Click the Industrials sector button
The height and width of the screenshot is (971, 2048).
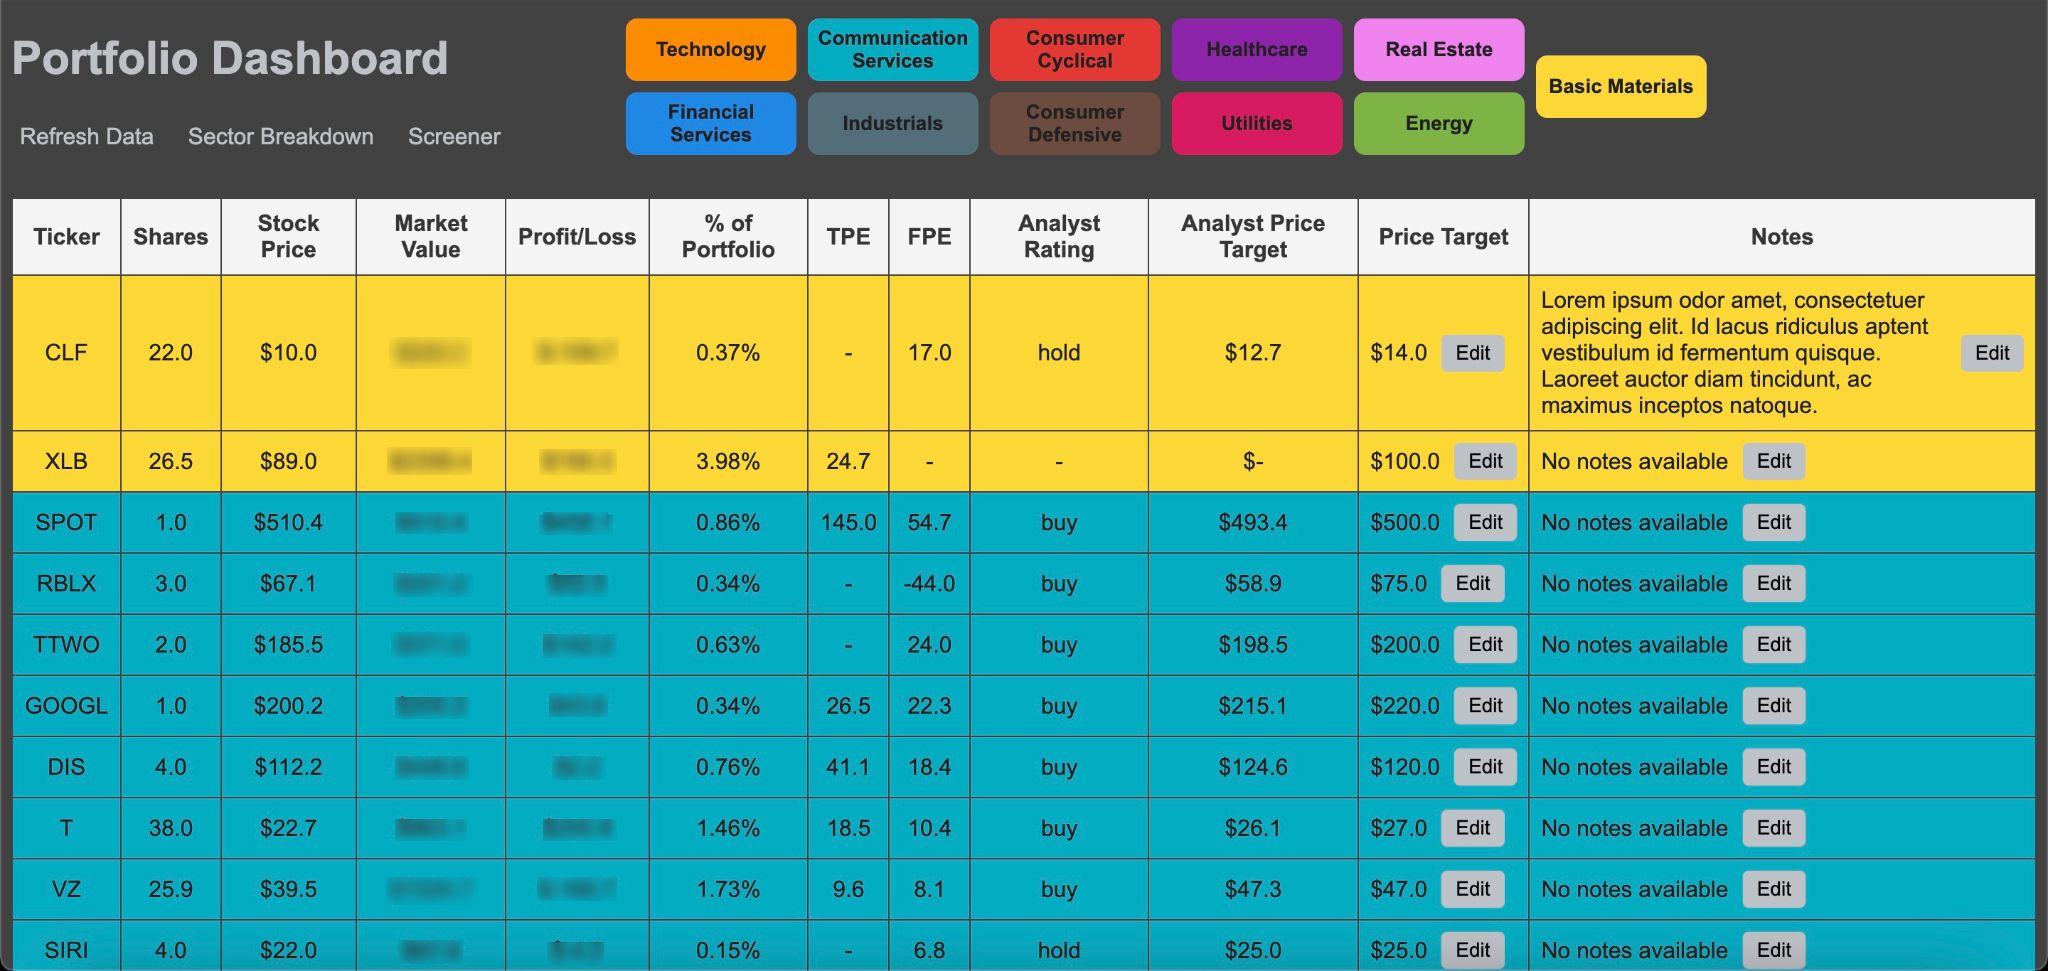tap(893, 123)
